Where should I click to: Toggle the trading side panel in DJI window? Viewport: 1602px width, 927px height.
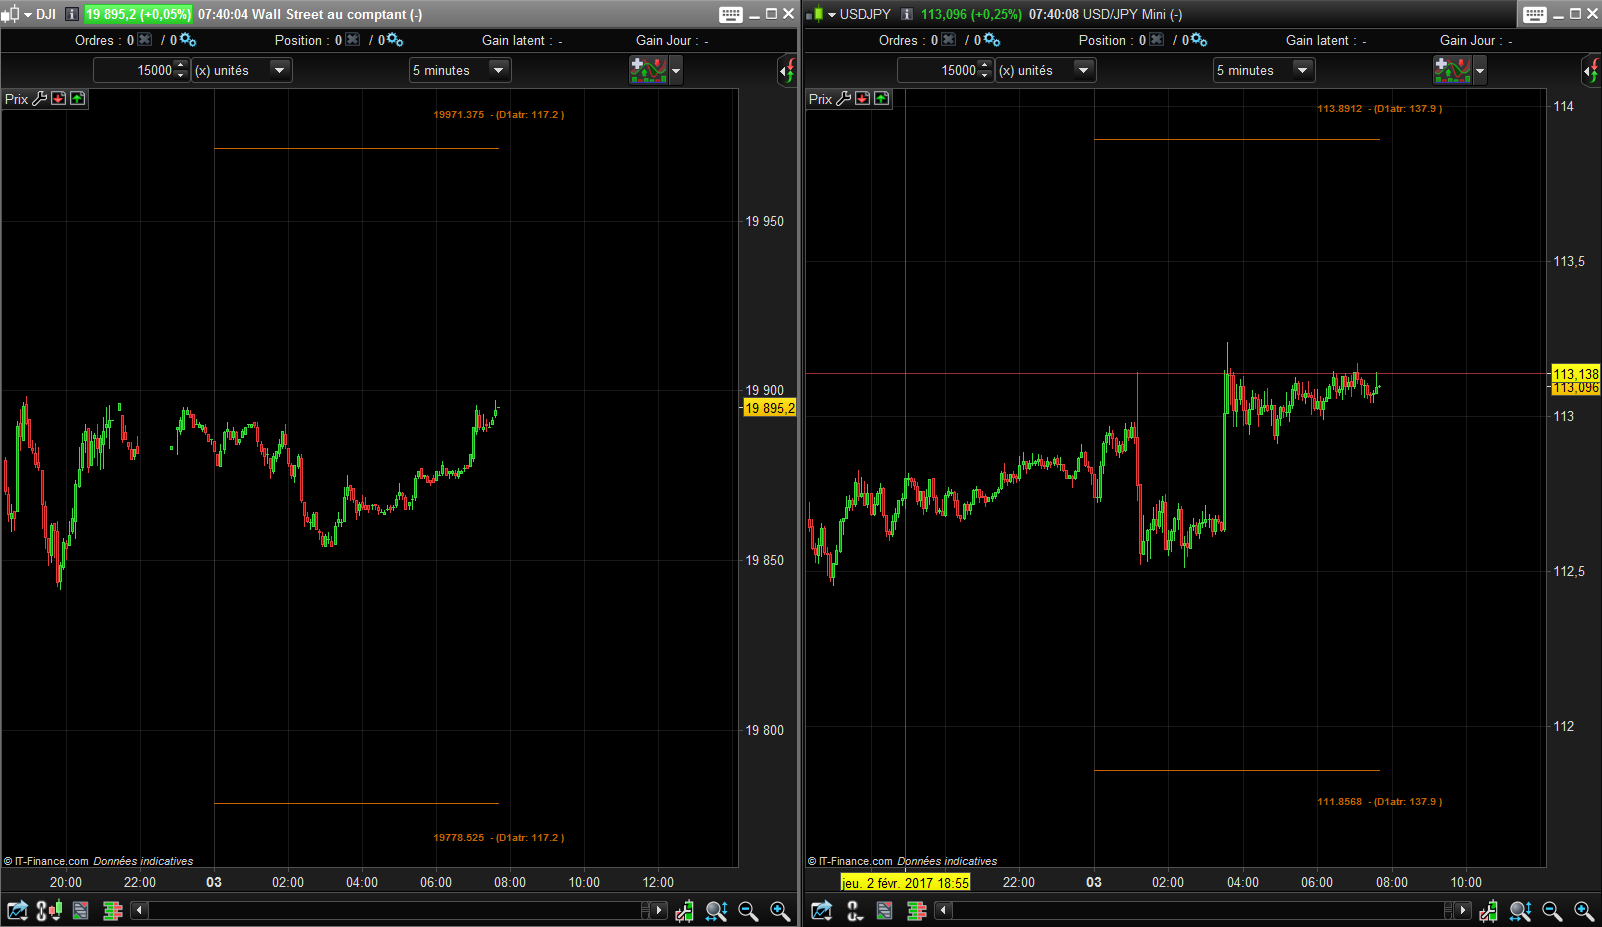(788, 71)
